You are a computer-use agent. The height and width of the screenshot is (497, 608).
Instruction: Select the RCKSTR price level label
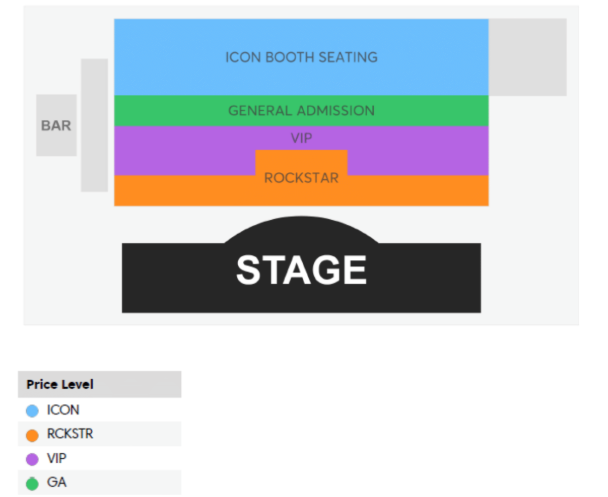point(70,434)
